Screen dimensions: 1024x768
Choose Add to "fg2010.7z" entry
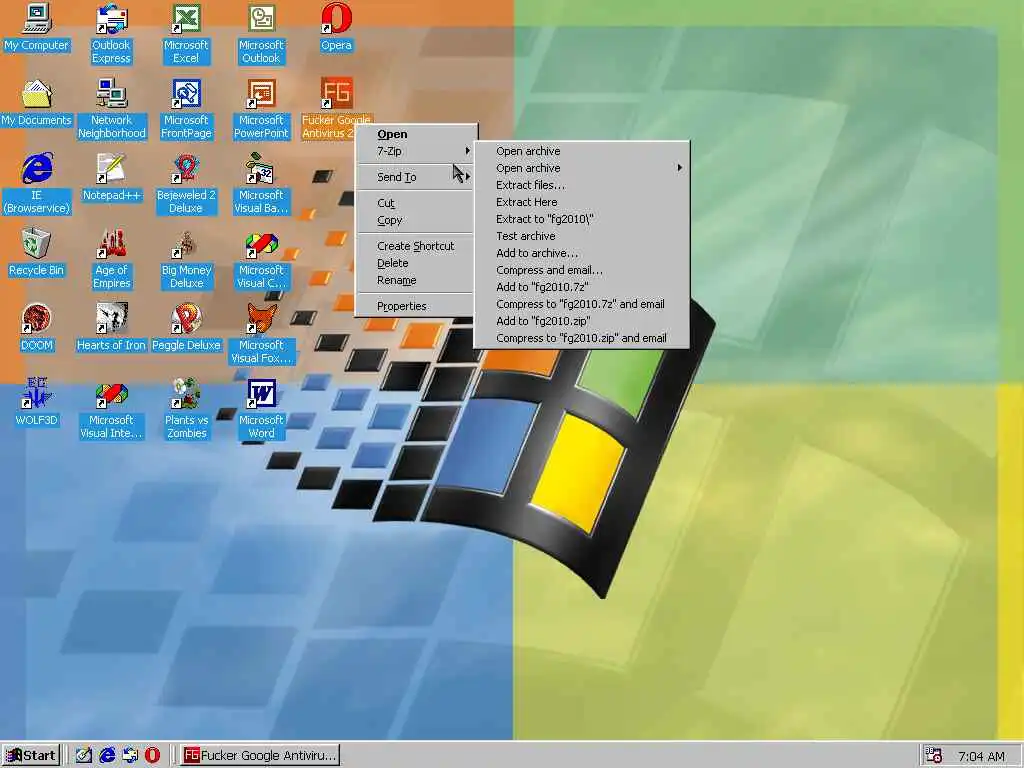coord(582,287)
